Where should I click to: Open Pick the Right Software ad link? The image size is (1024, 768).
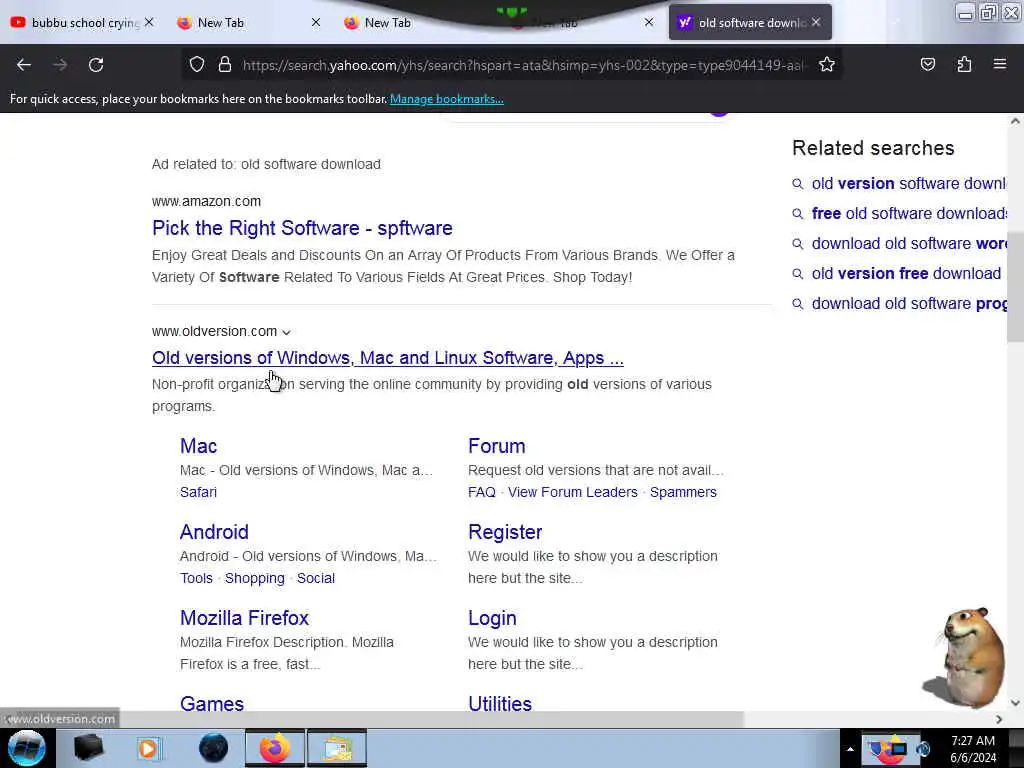302,228
